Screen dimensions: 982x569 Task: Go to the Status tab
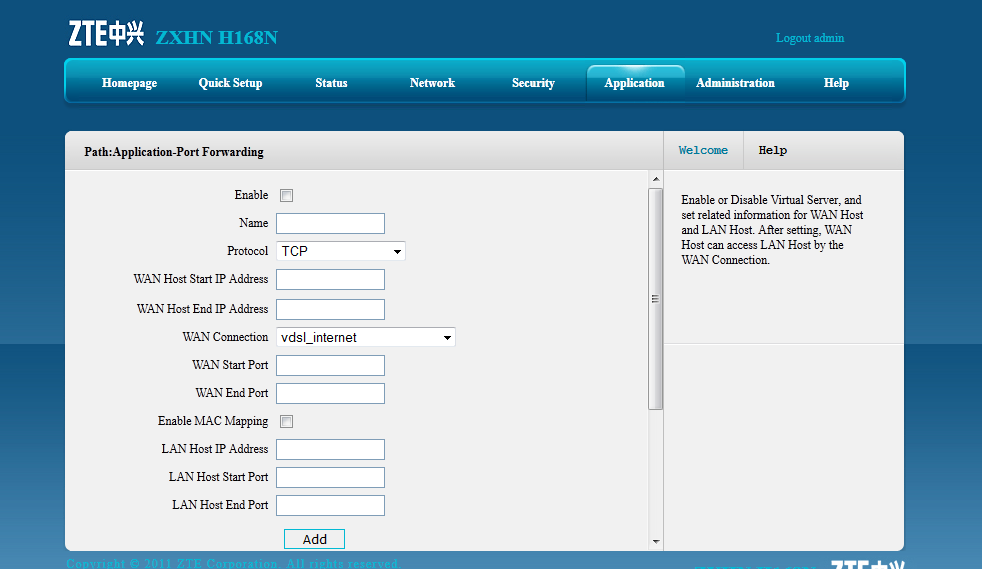click(331, 83)
